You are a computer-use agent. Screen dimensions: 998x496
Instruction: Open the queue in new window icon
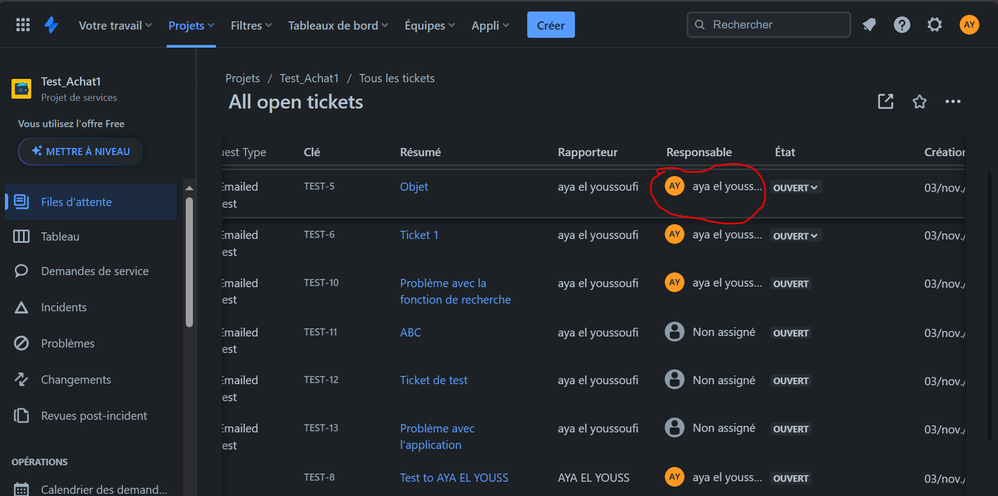885,102
